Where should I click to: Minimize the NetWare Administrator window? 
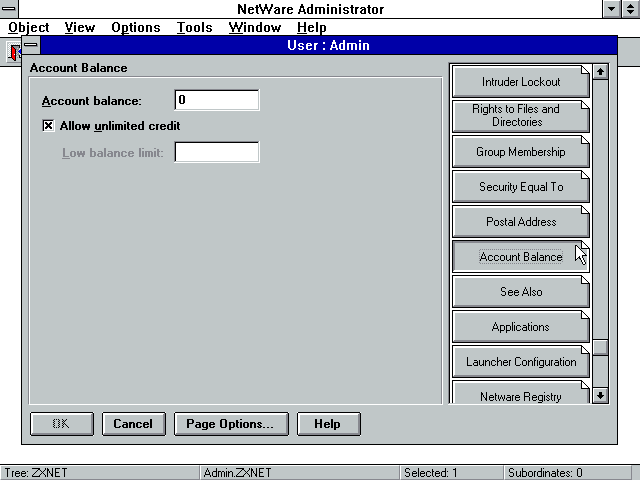611,9
